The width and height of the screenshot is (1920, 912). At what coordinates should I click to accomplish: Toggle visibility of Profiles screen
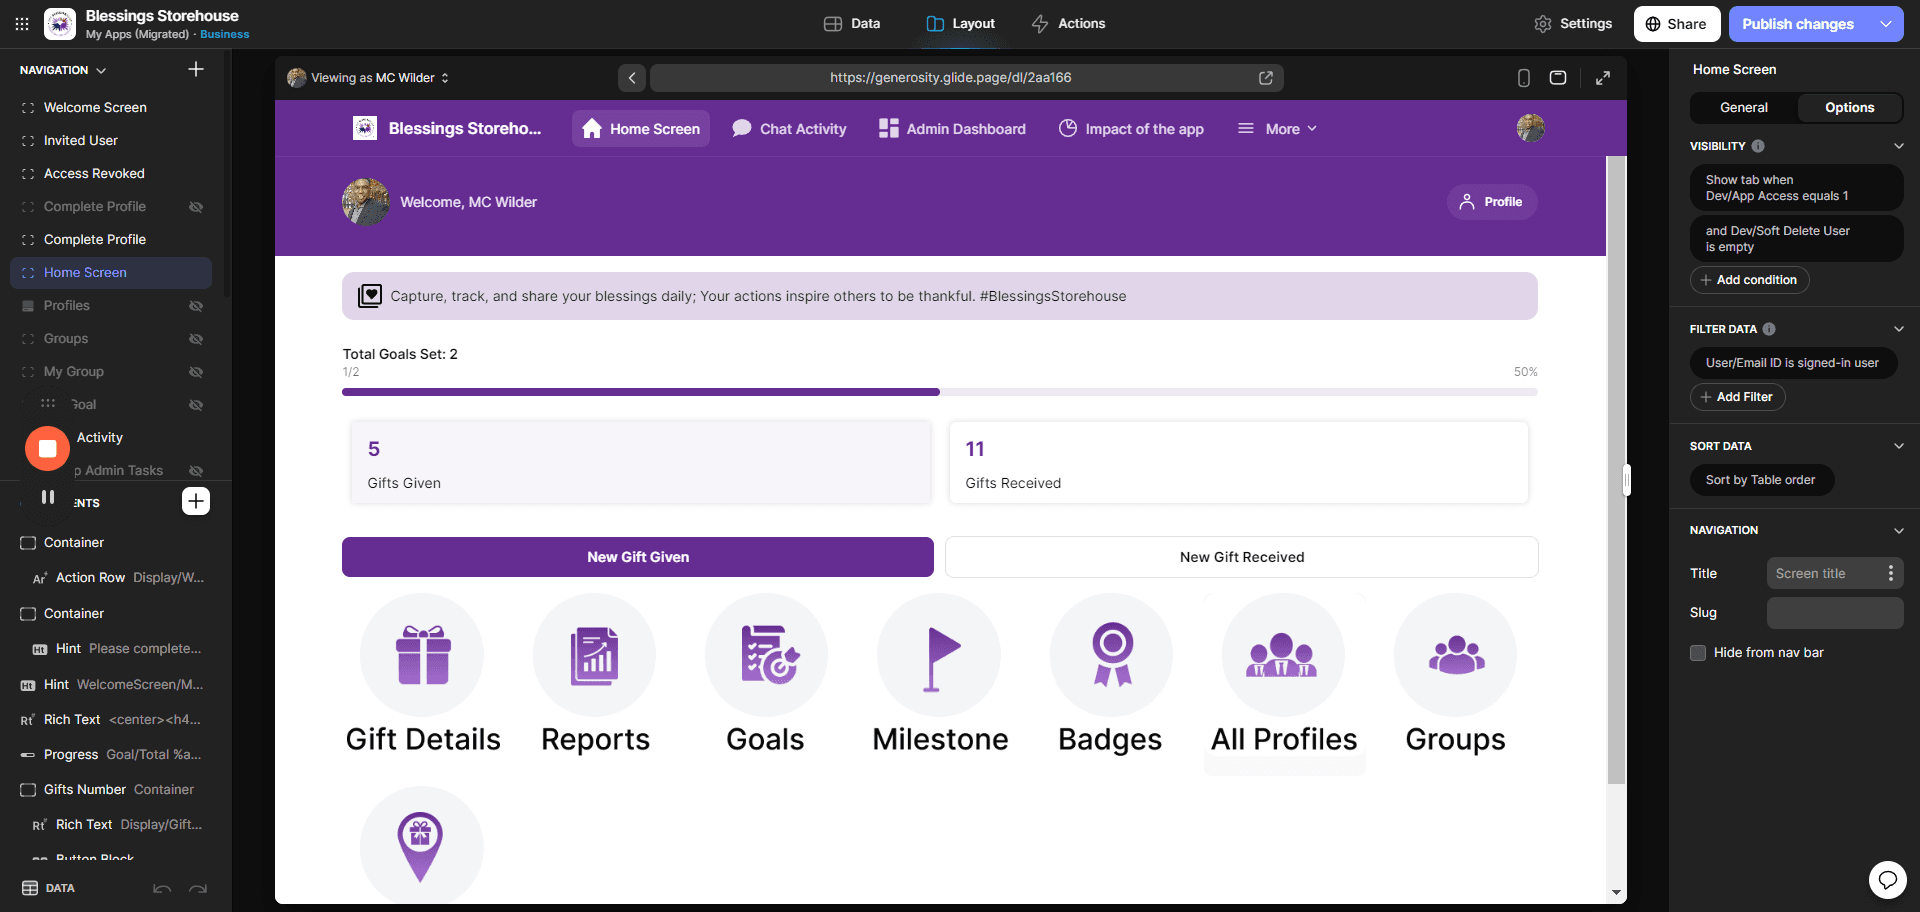pyautogui.click(x=196, y=306)
